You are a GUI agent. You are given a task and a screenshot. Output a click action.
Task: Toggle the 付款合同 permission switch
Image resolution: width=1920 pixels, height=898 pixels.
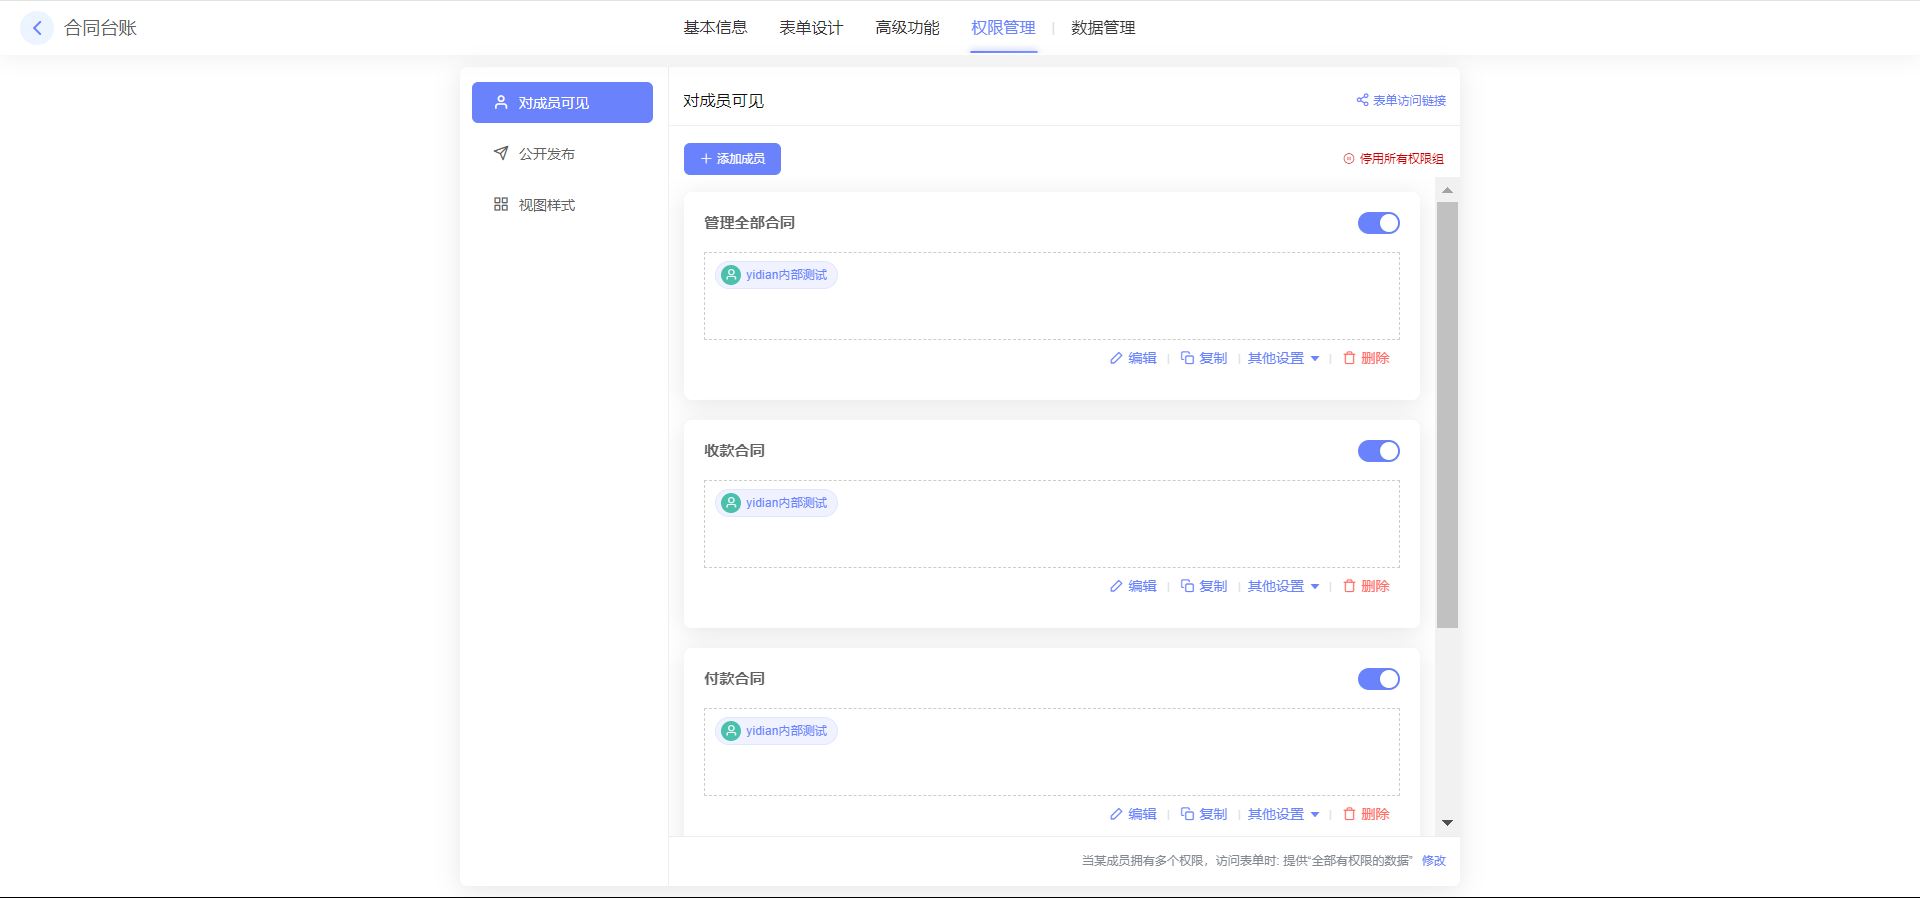coord(1378,679)
